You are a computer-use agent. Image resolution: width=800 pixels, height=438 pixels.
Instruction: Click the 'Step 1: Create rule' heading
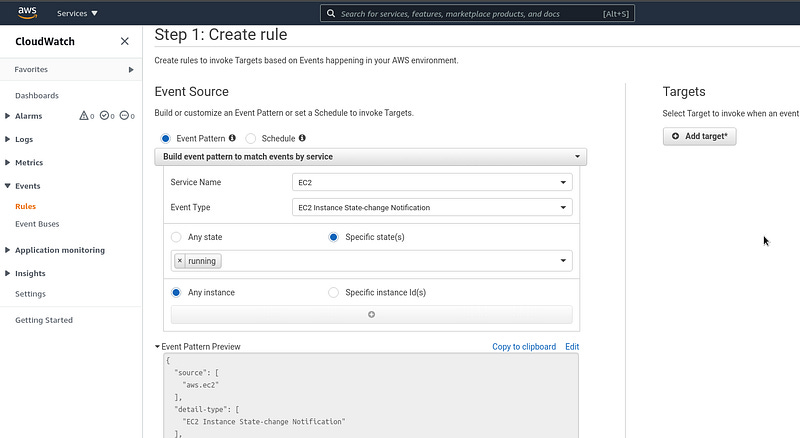[x=221, y=35]
